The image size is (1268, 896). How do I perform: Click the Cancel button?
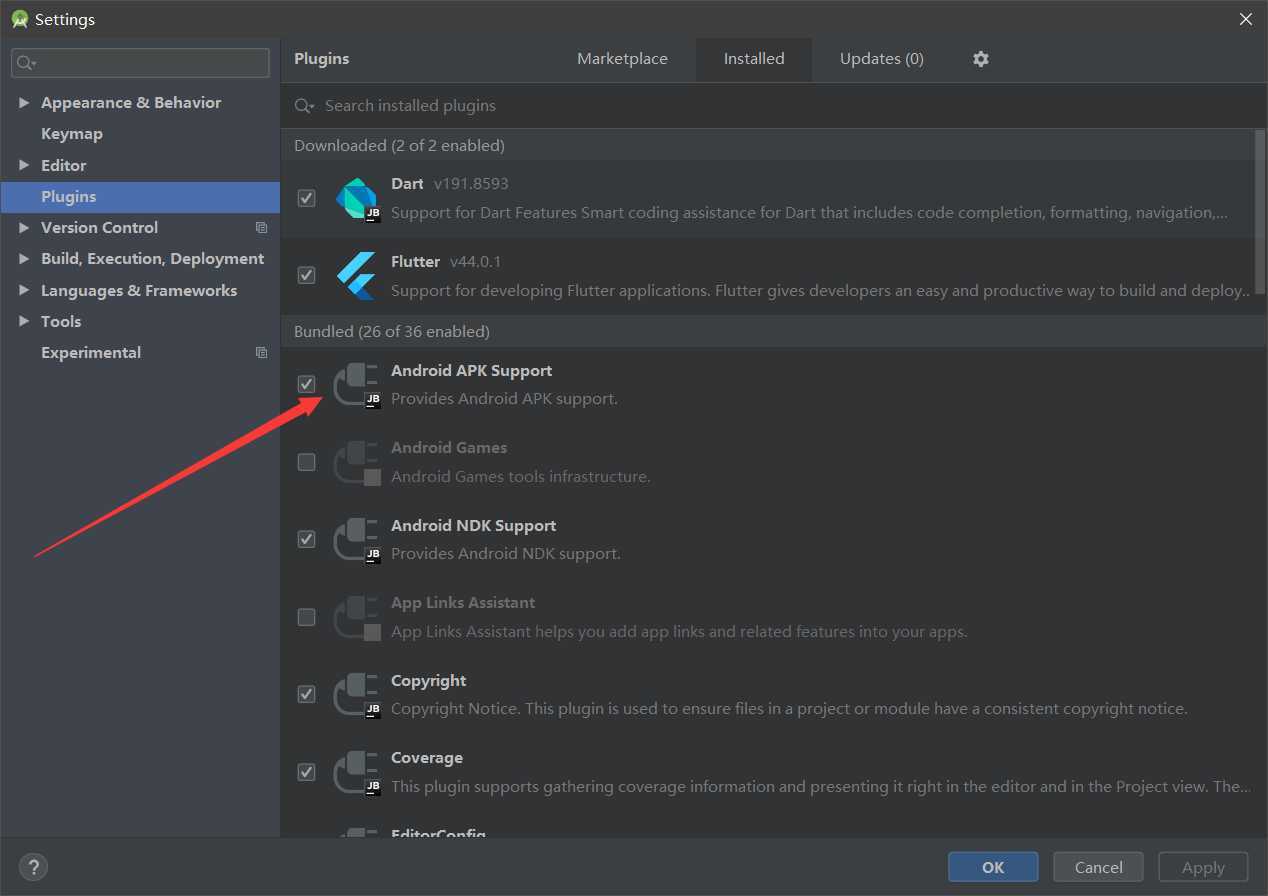1098,867
